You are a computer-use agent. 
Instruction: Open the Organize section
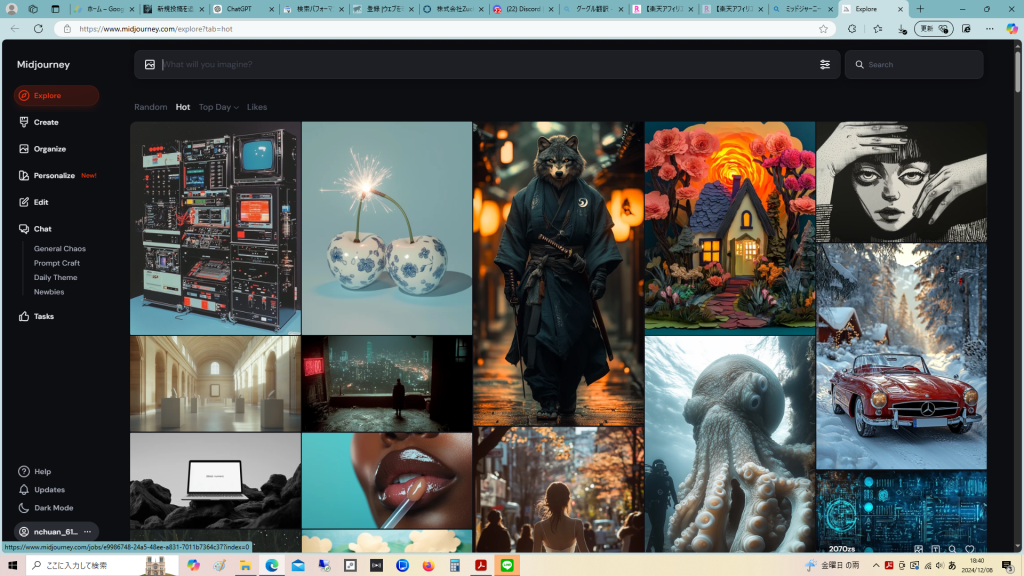pyautogui.click(x=49, y=149)
